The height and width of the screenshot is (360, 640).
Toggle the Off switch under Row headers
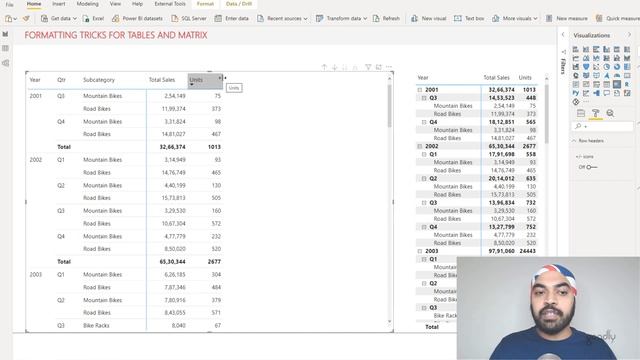pos(592,167)
